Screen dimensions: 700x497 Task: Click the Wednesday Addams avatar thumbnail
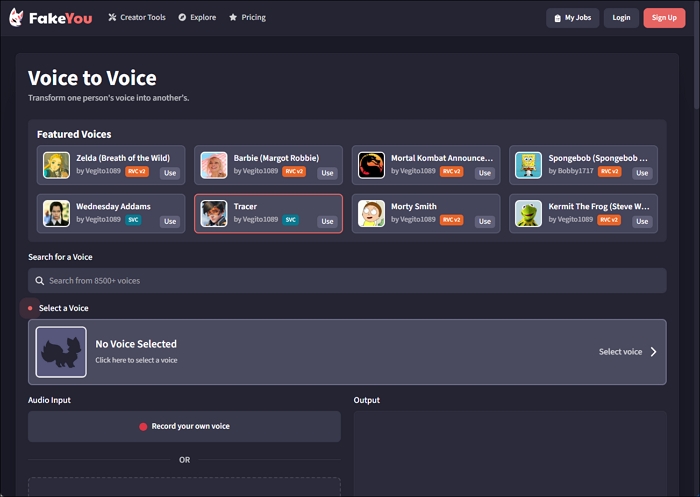click(x=56, y=213)
